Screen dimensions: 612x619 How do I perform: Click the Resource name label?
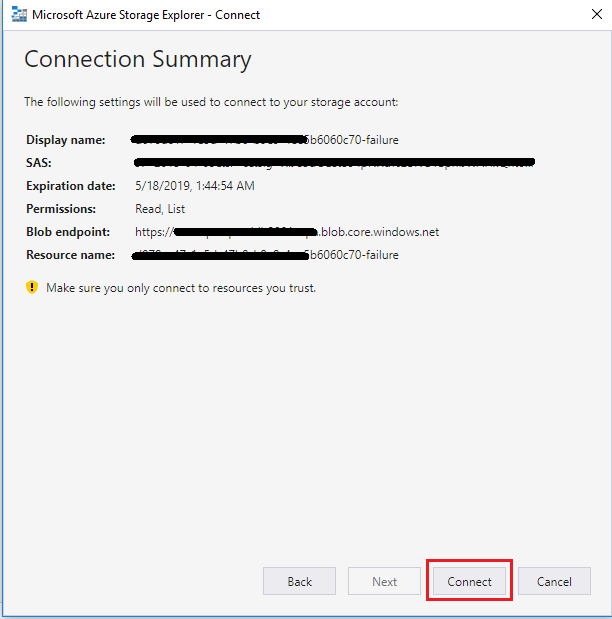[70, 255]
